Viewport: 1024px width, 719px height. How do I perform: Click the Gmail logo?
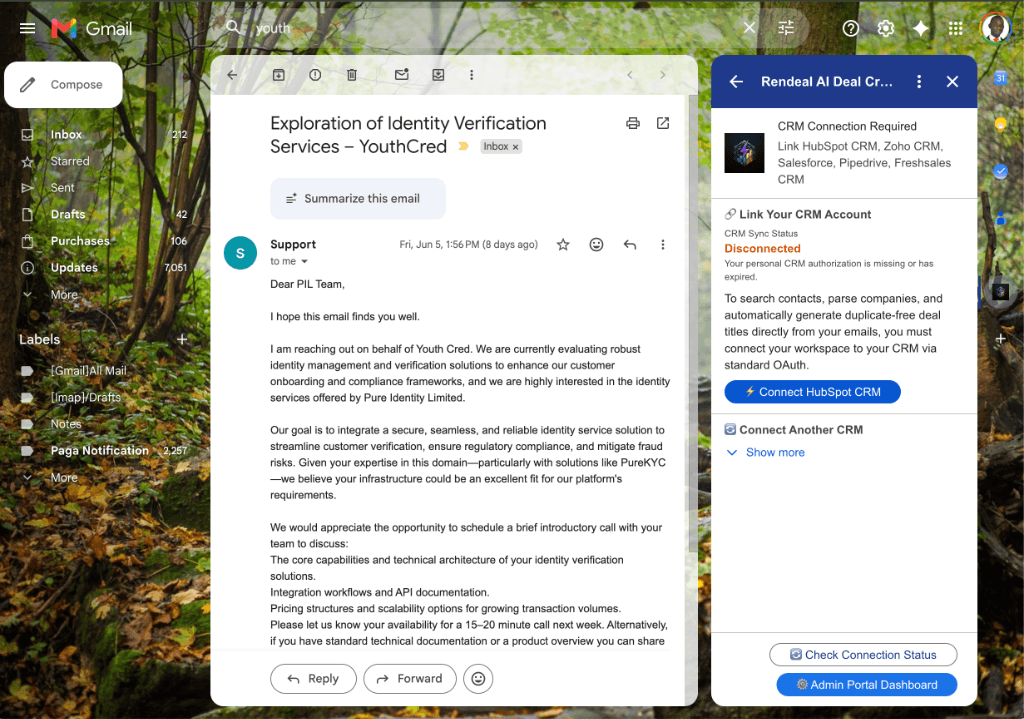coord(92,28)
